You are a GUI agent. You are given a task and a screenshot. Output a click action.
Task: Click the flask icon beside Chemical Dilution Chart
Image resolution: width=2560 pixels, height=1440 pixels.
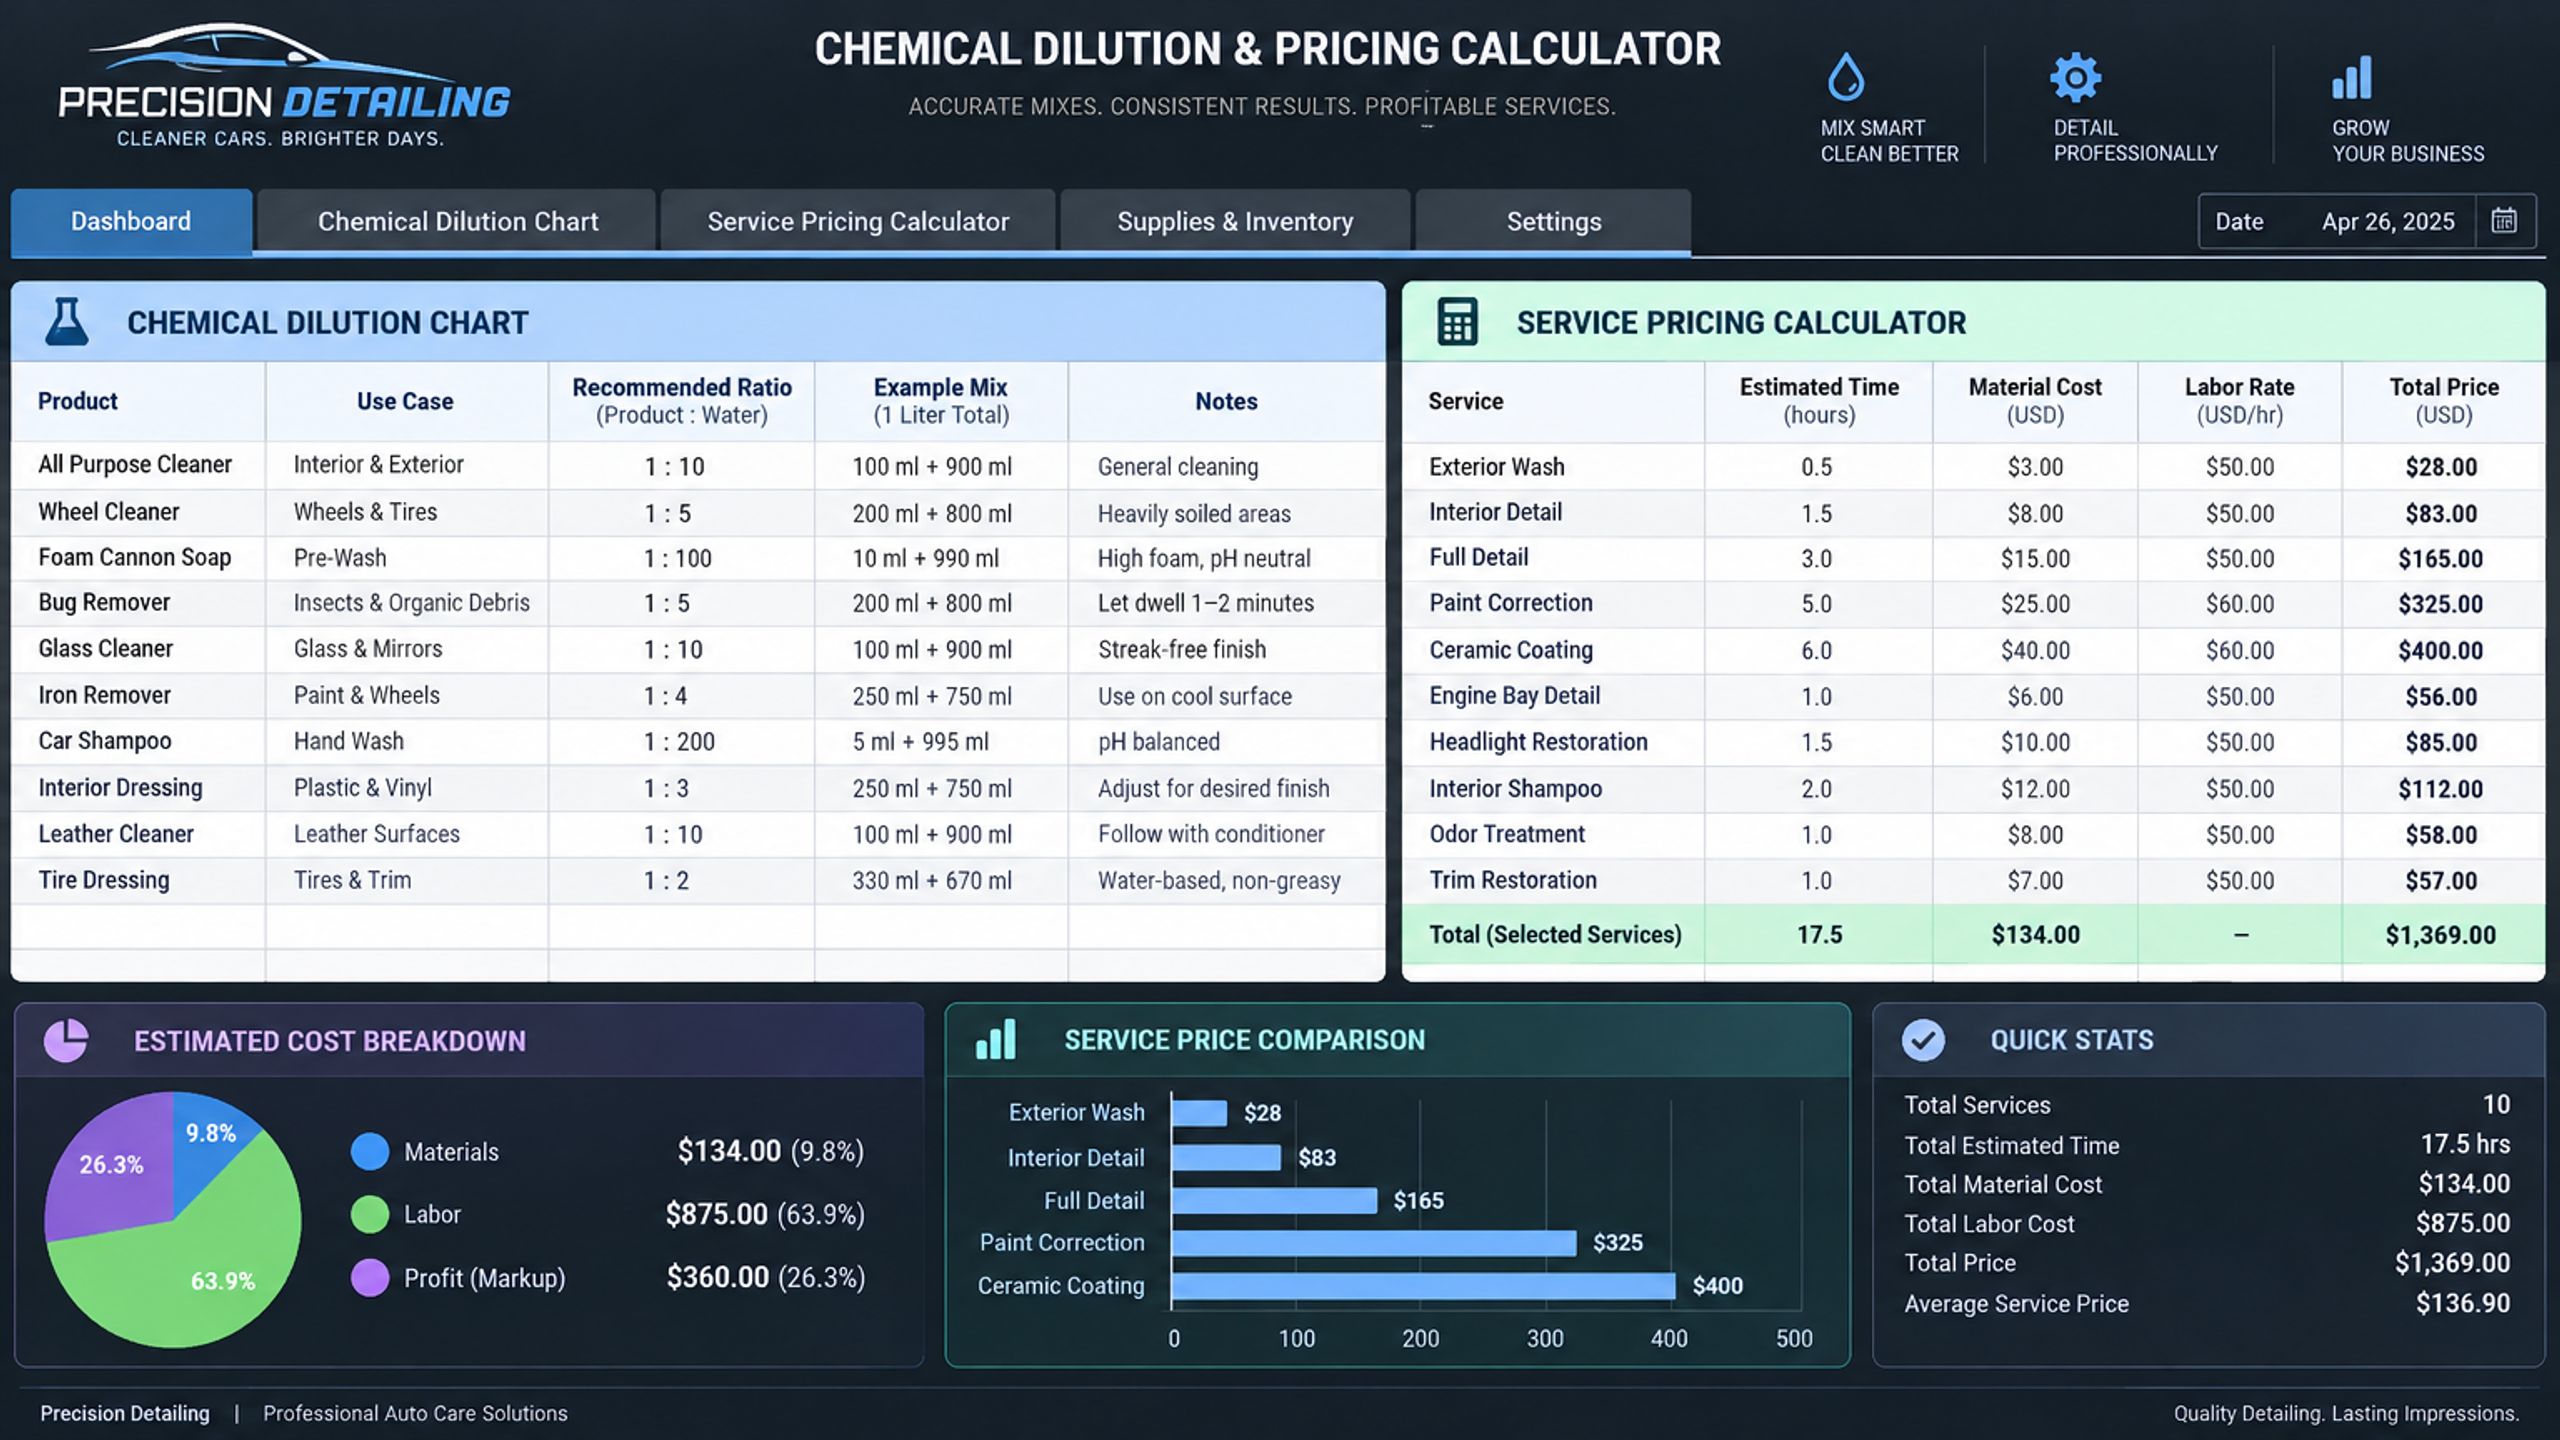pos(67,322)
